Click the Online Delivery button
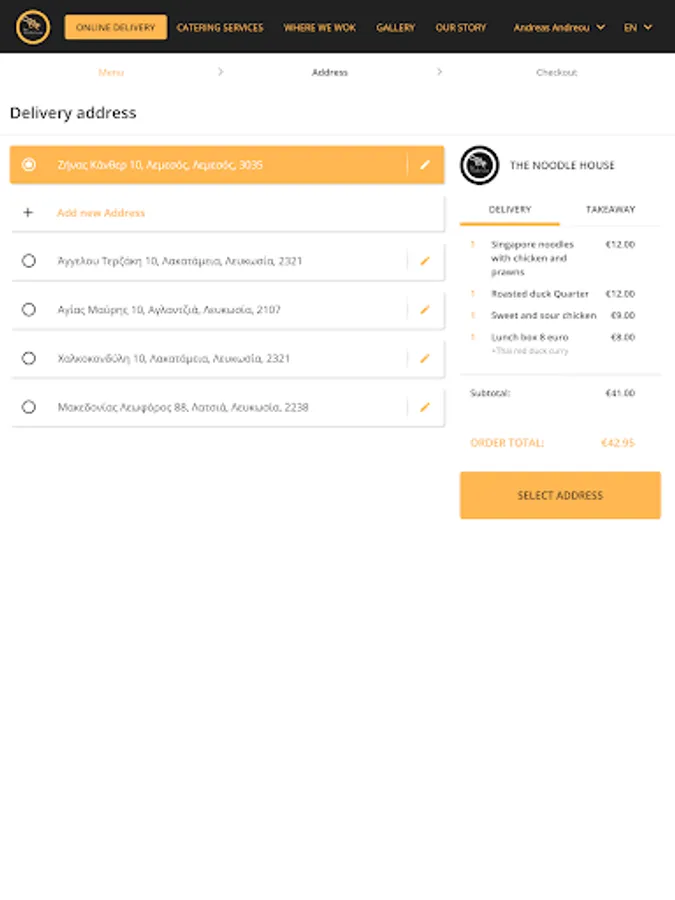Screen dimensions: 675x900 (x=116, y=28)
